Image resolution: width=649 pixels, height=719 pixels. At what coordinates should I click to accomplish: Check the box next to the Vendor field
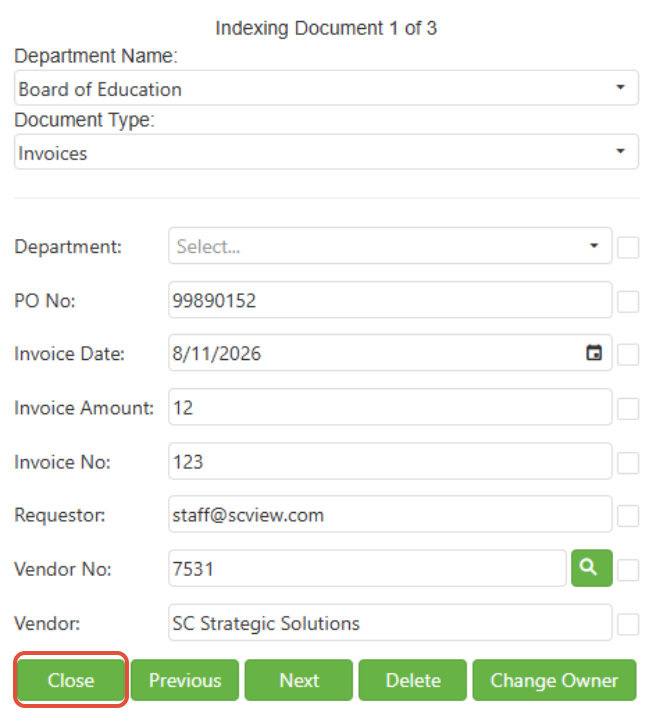[628, 624]
